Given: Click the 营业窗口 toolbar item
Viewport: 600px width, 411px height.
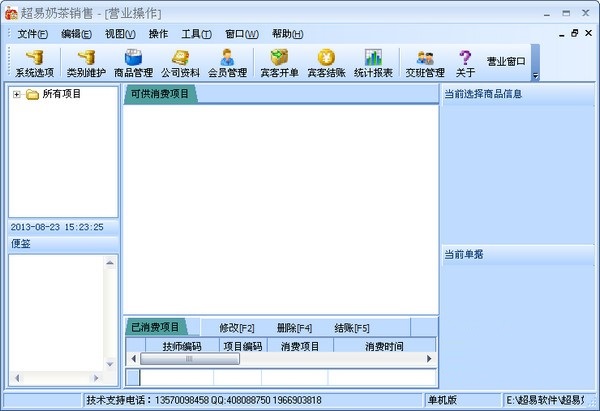Looking at the screenshot, I should (506, 61).
